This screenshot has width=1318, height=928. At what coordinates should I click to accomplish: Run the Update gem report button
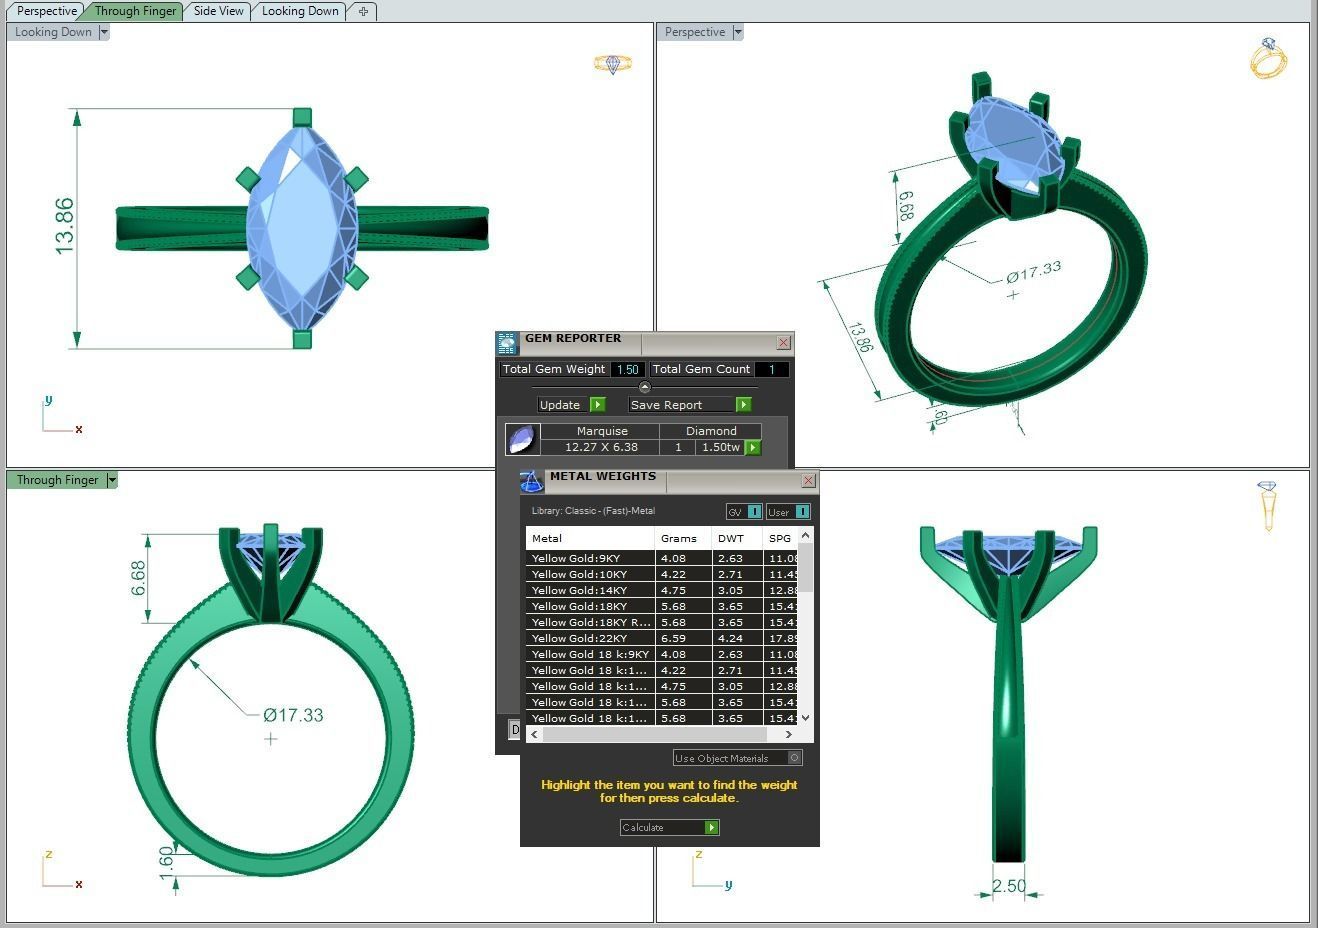coord(571,405)
